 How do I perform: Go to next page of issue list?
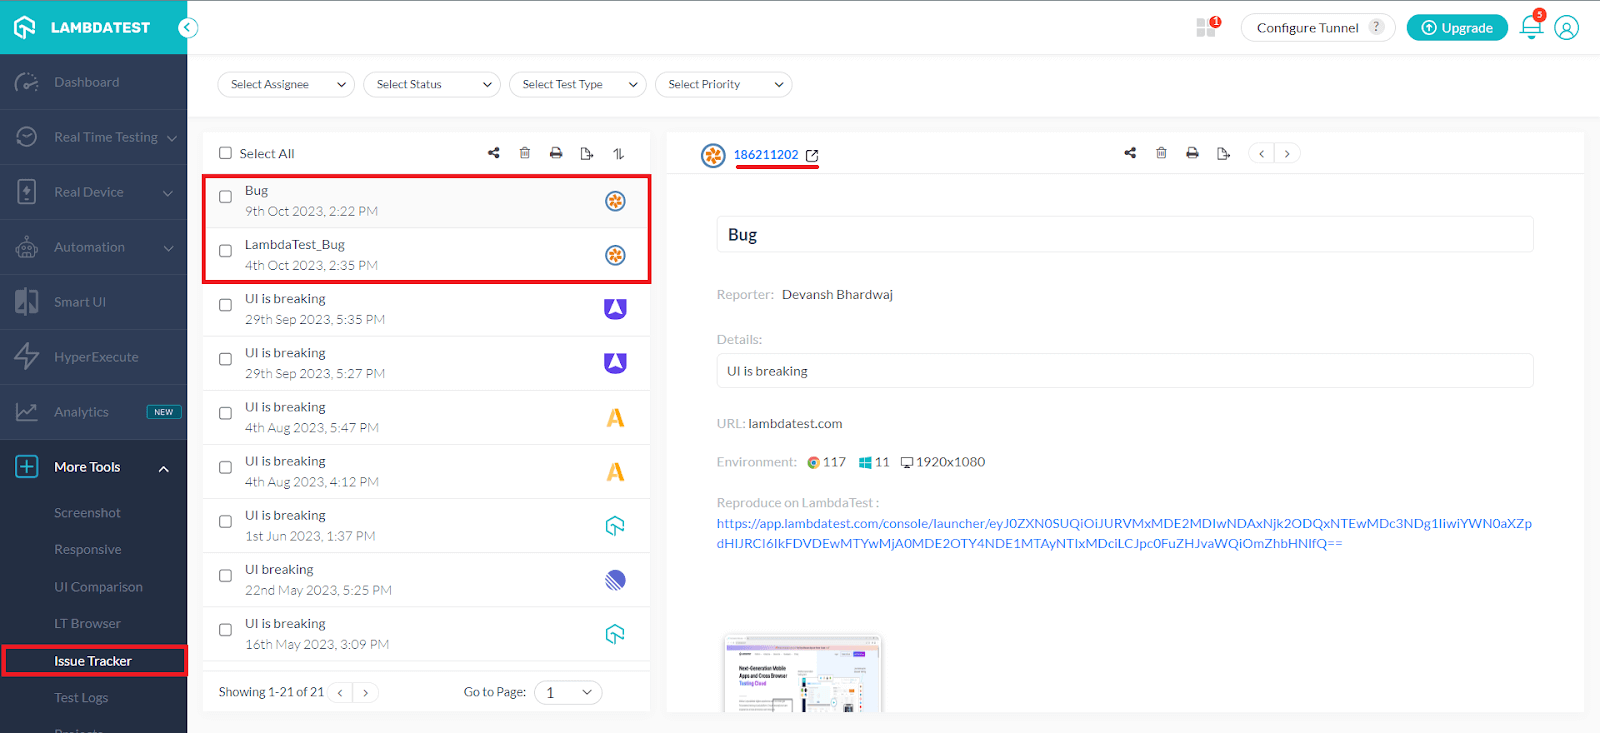[366, 692]
